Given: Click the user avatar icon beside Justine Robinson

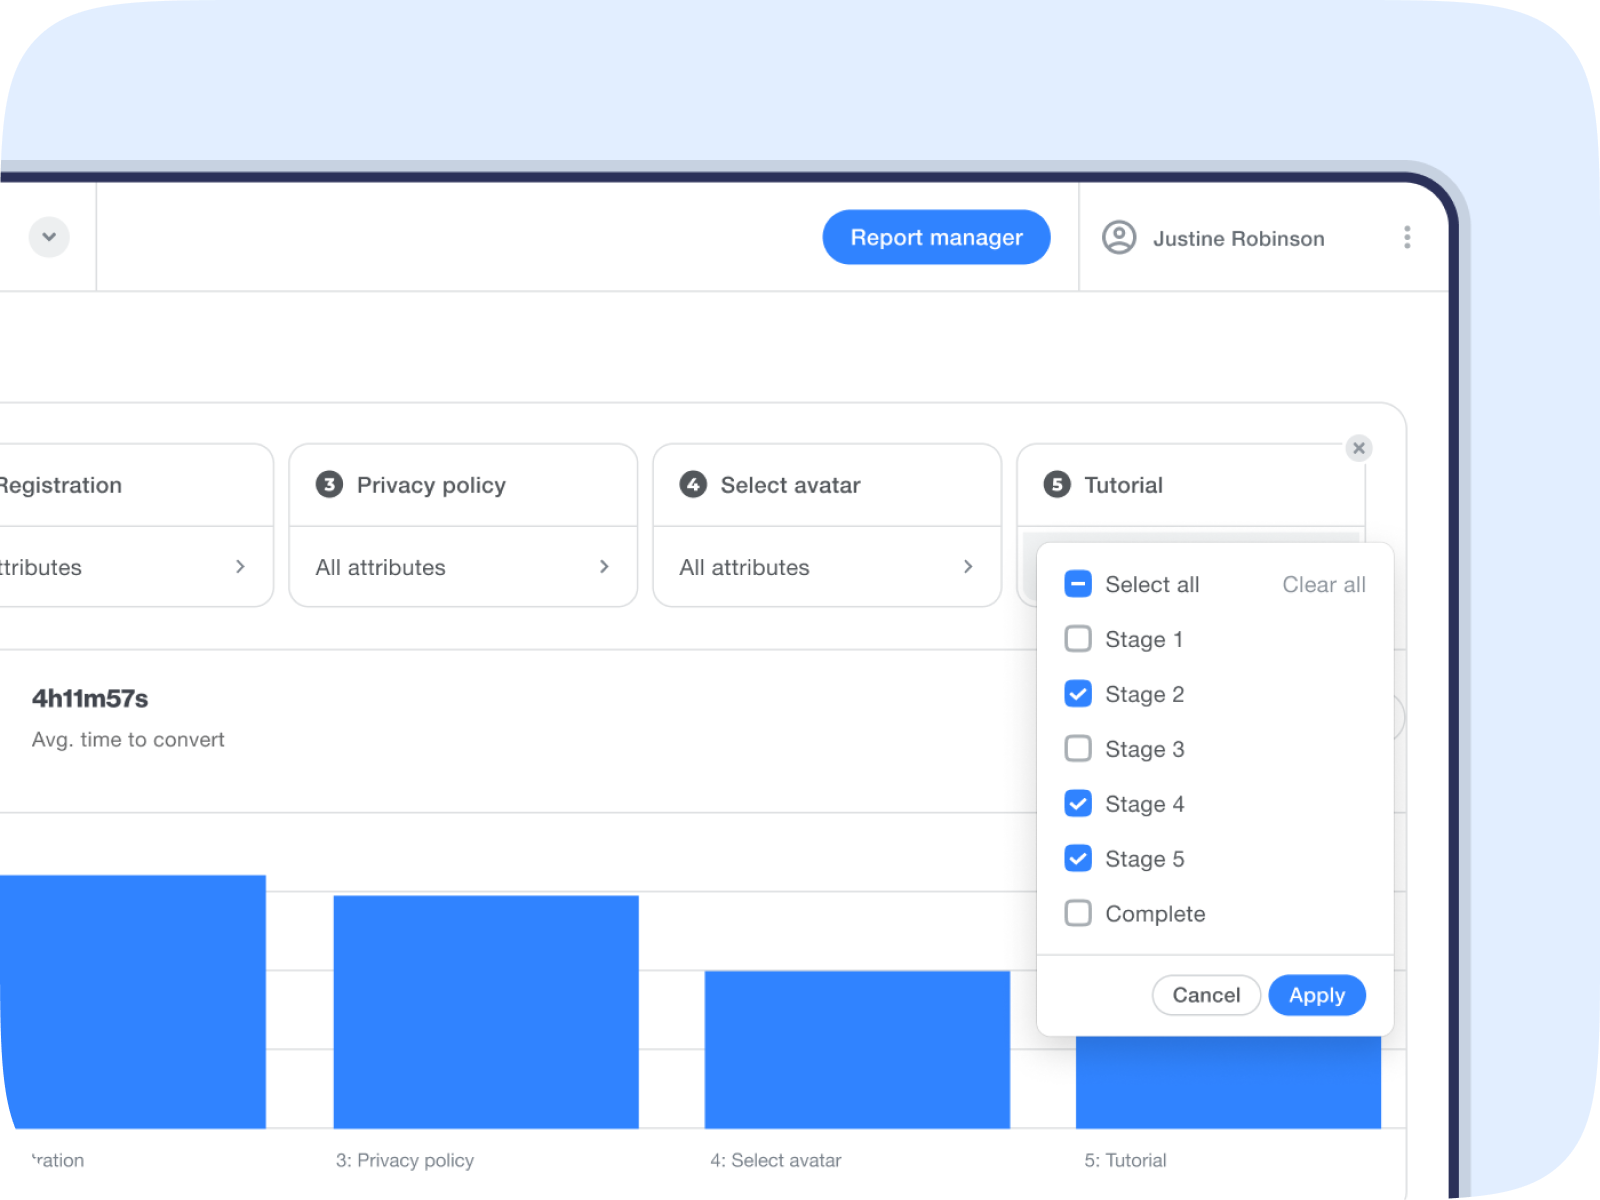Looking at the screenshot, I should 1119,237.
